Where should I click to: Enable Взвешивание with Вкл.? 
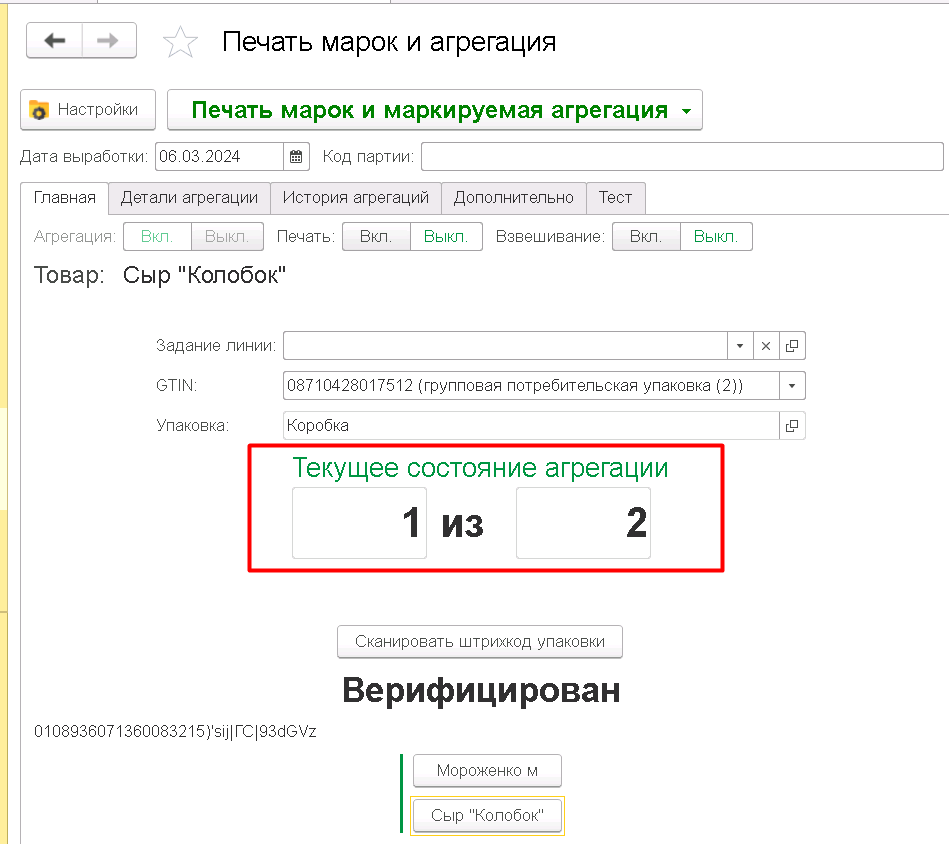[x=646, y=237]
